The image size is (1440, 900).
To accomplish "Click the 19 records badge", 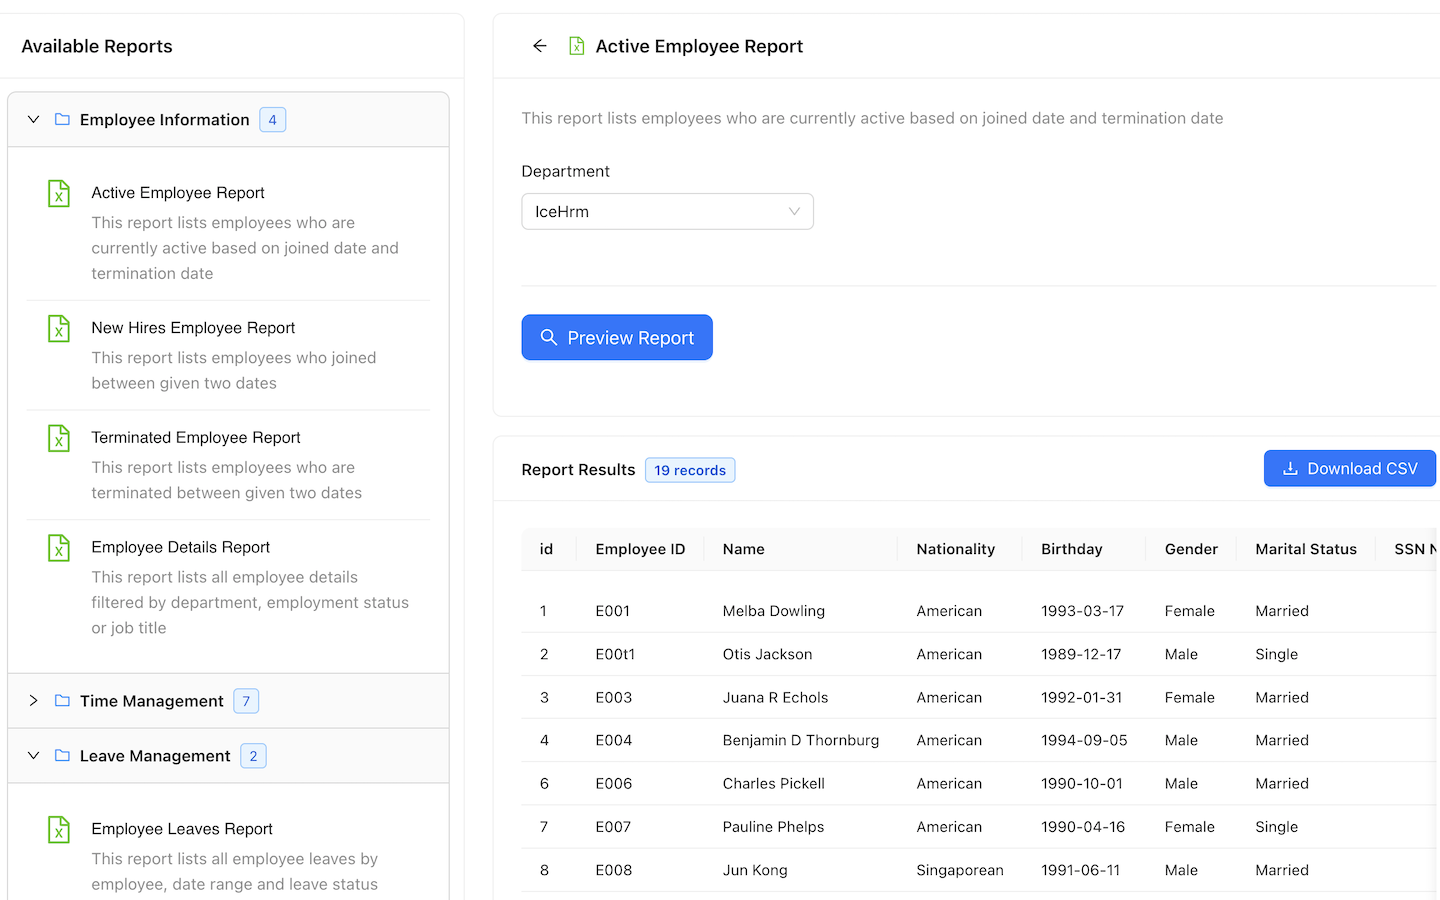I will pos(690,470).
